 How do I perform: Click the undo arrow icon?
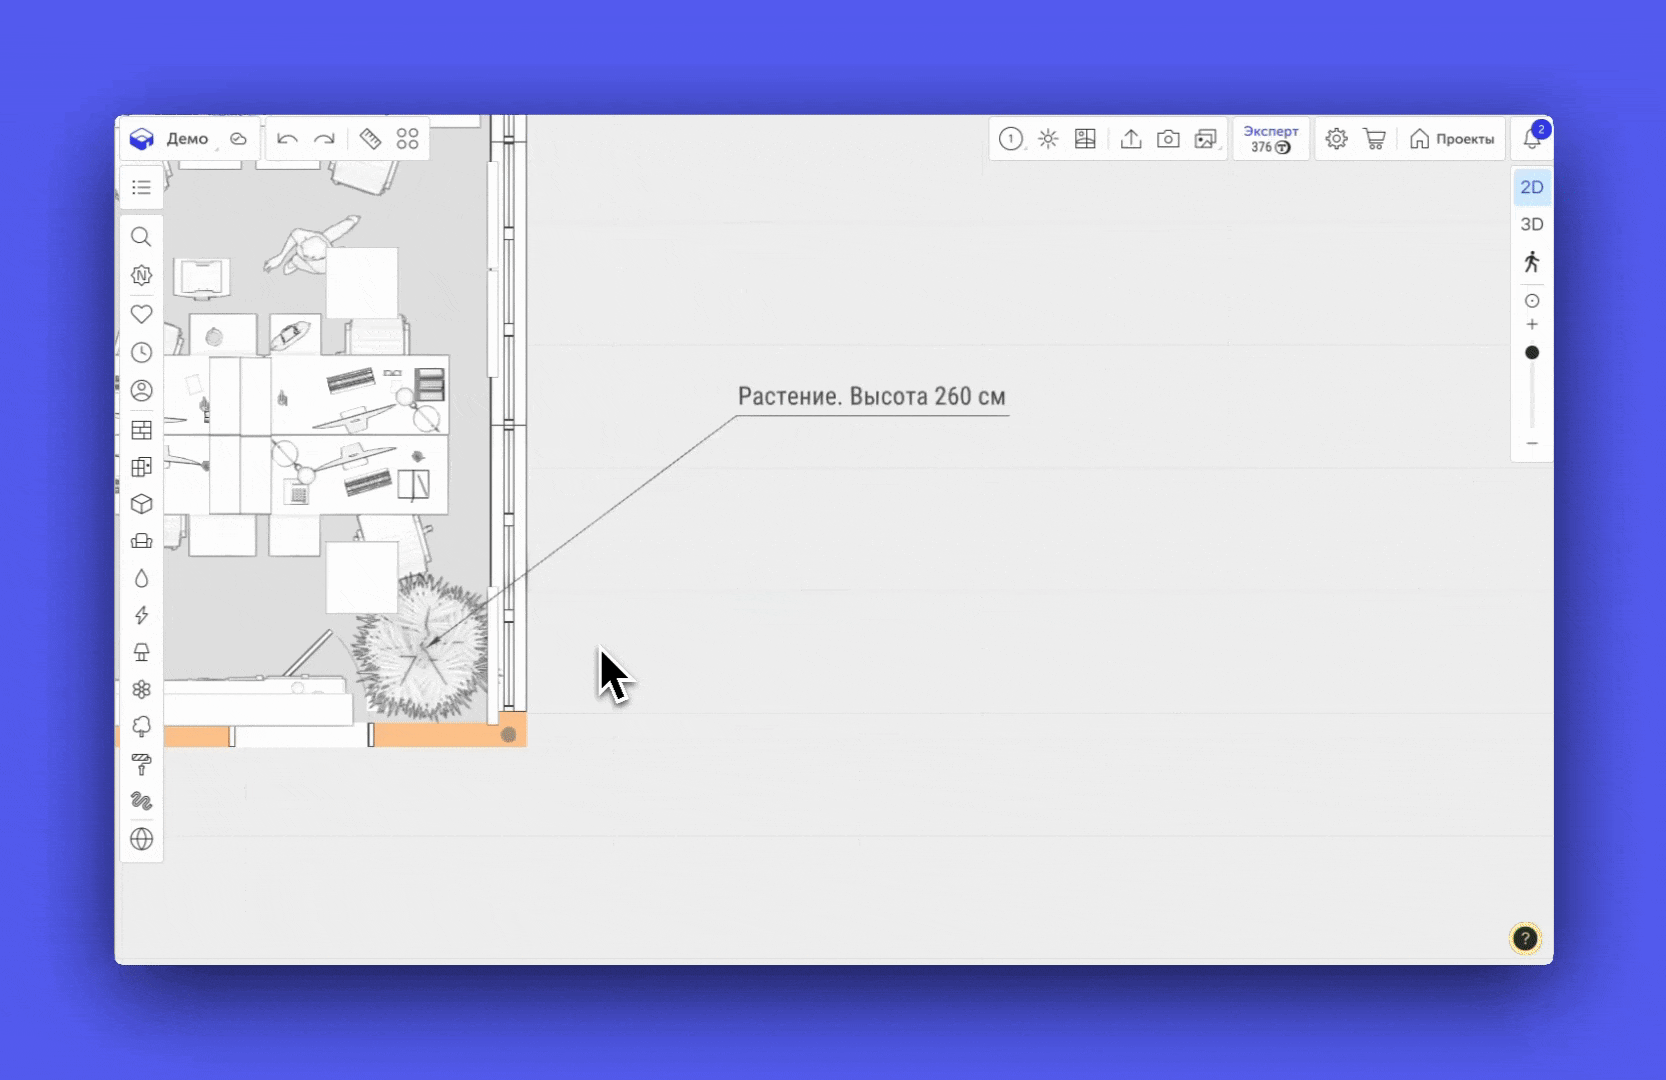coord(287,139)
